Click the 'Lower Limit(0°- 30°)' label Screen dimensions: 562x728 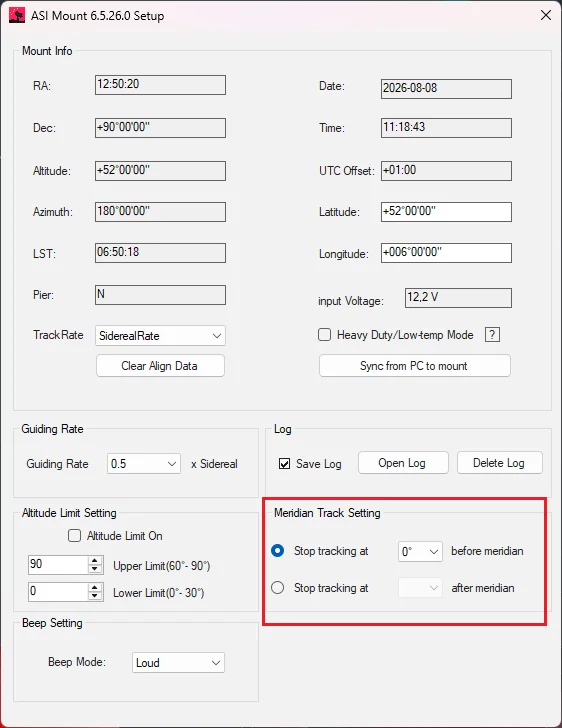(158, 593)
